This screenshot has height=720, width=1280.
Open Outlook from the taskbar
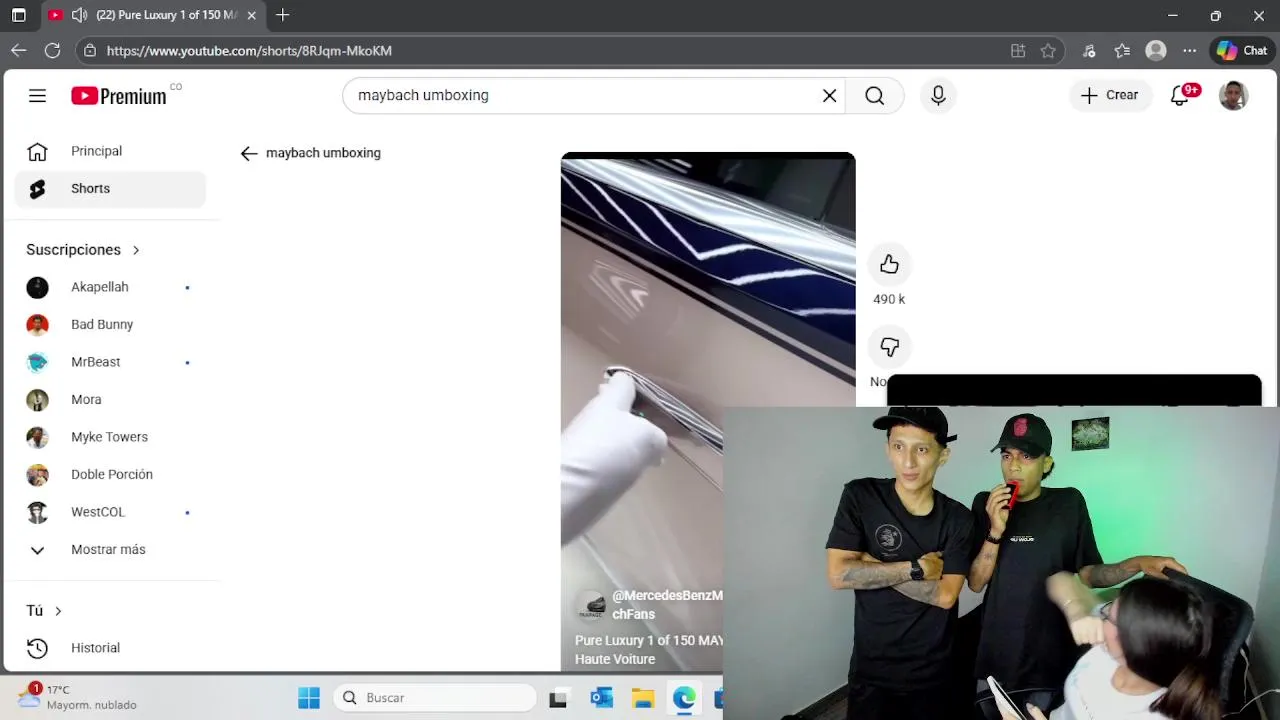tap(601, 698)
